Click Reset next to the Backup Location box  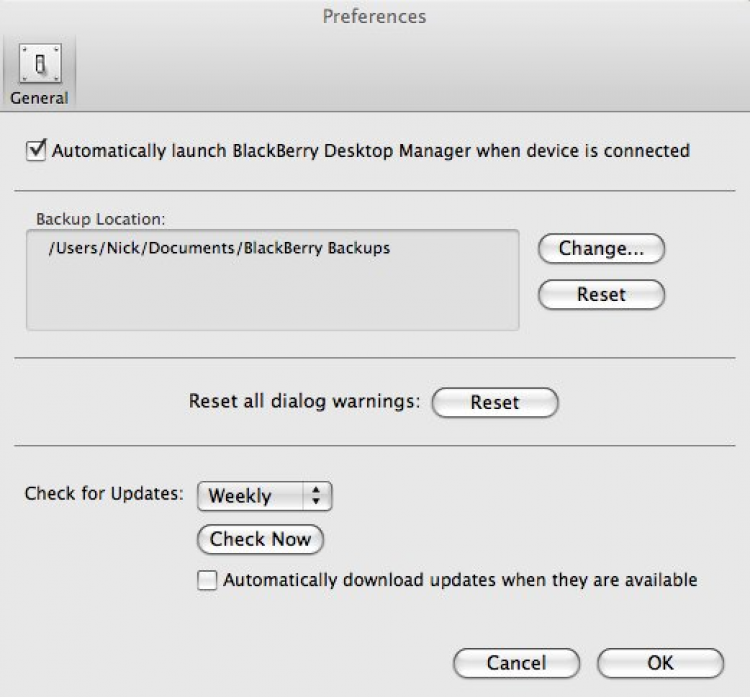(x=601, y=294)
